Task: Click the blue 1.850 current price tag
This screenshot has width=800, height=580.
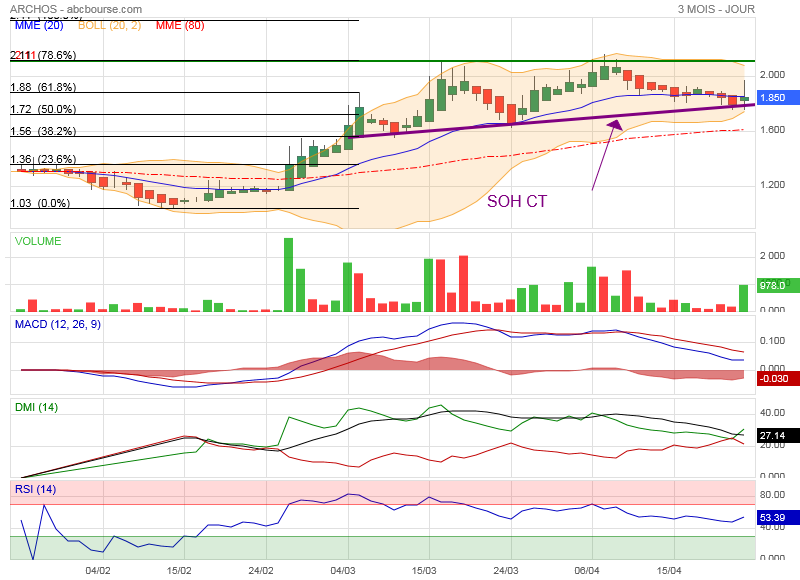Action: click(x=778, y=97)
